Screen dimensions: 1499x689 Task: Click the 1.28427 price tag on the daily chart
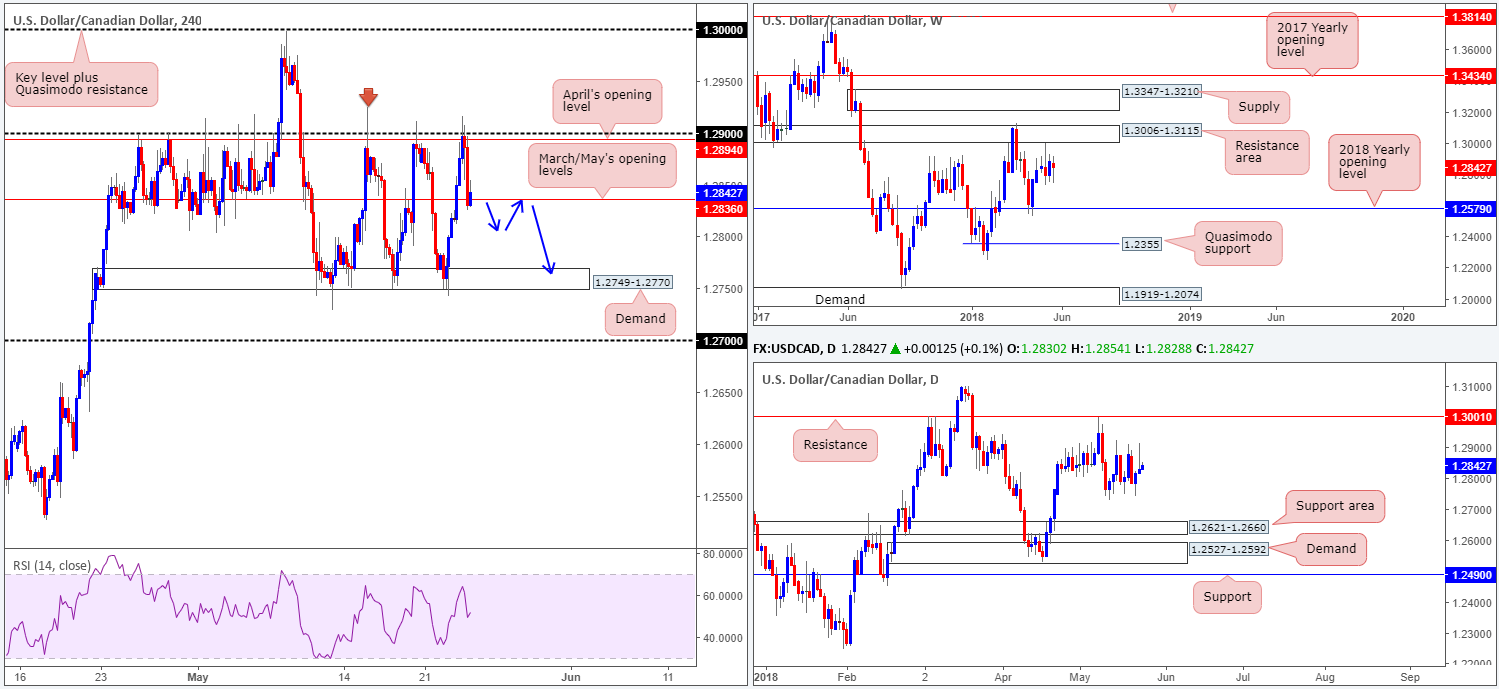[x=1470, y=465]
